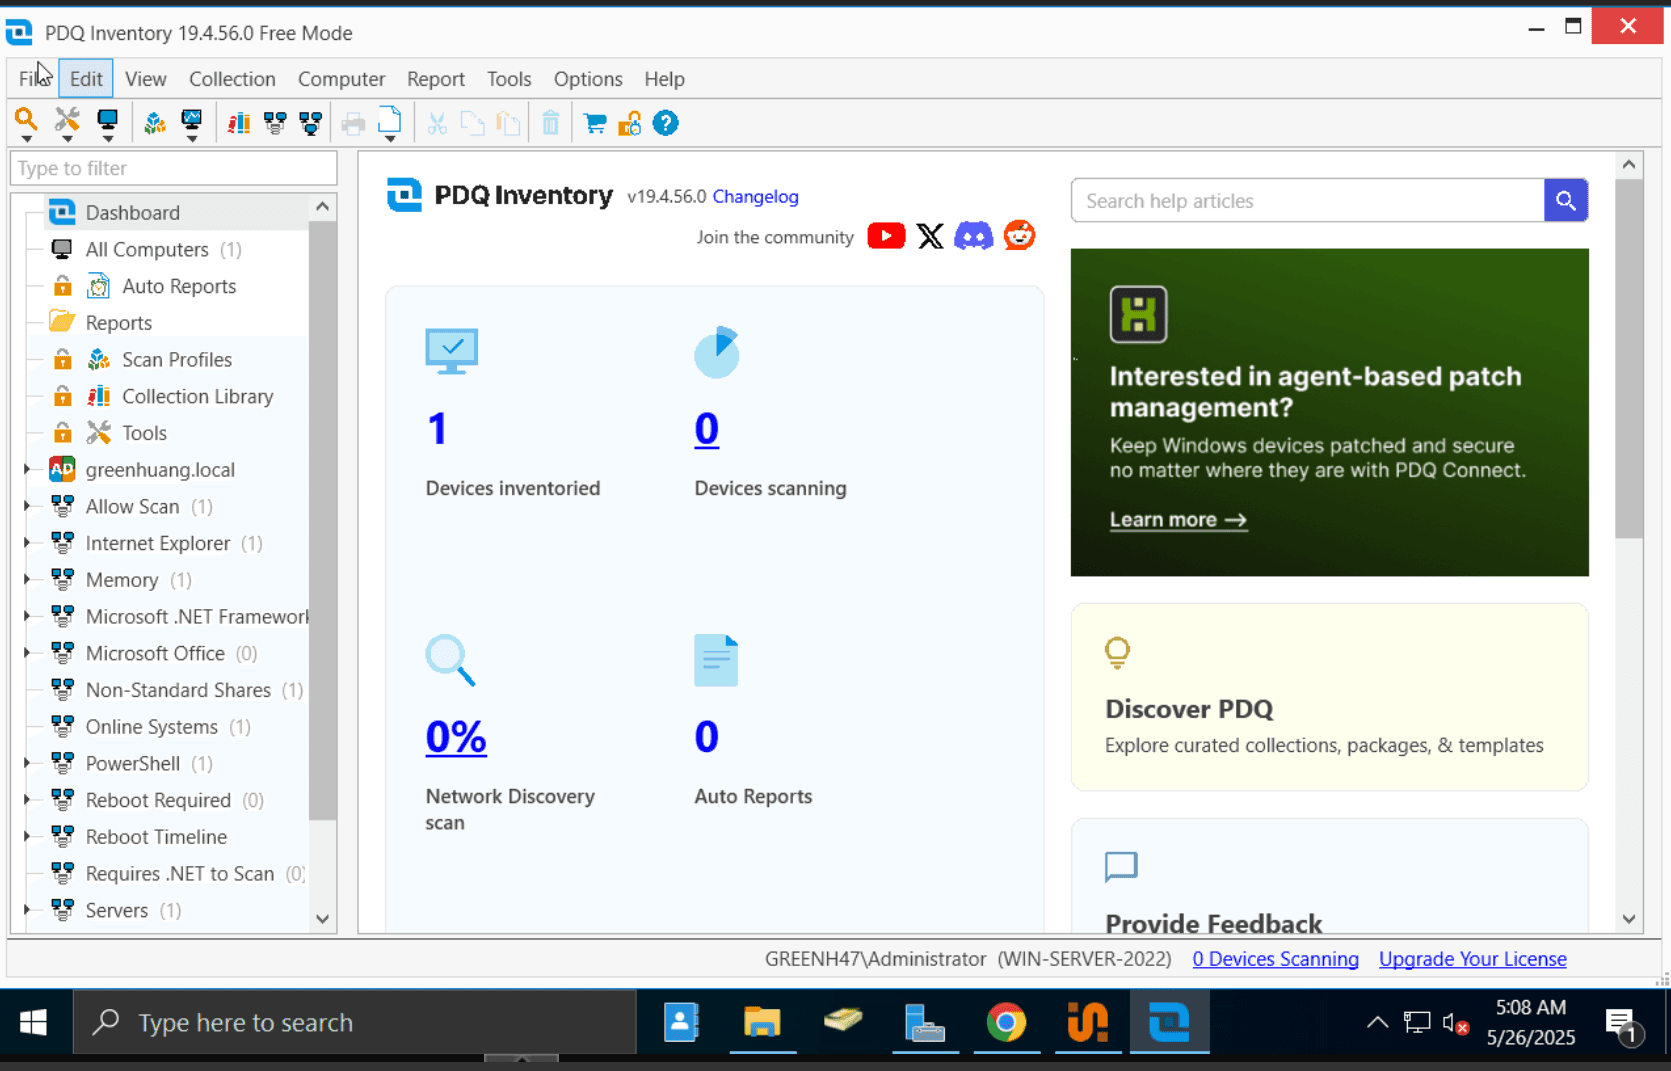Click the paste clipboard toolbar icon
The width and height of the screenshot is (1671, 1071).
pyautogui.click(x=509, y=123)
